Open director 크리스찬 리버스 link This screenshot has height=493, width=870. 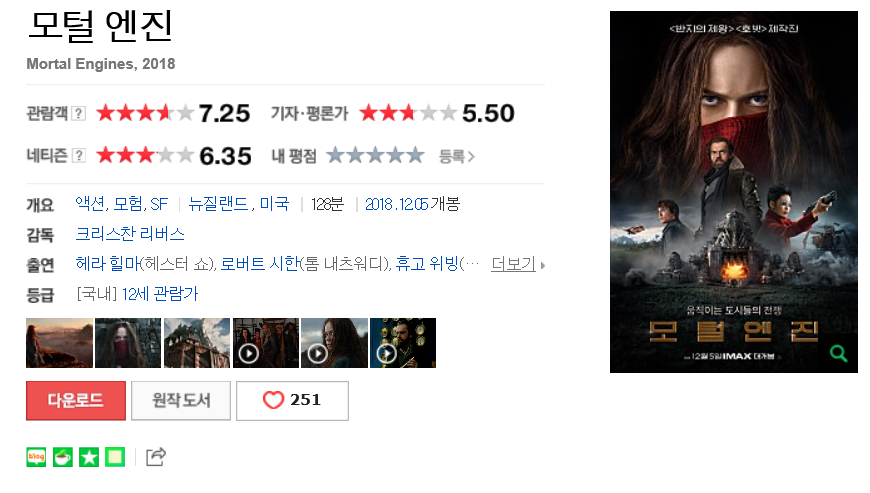(x=130, y=233)
